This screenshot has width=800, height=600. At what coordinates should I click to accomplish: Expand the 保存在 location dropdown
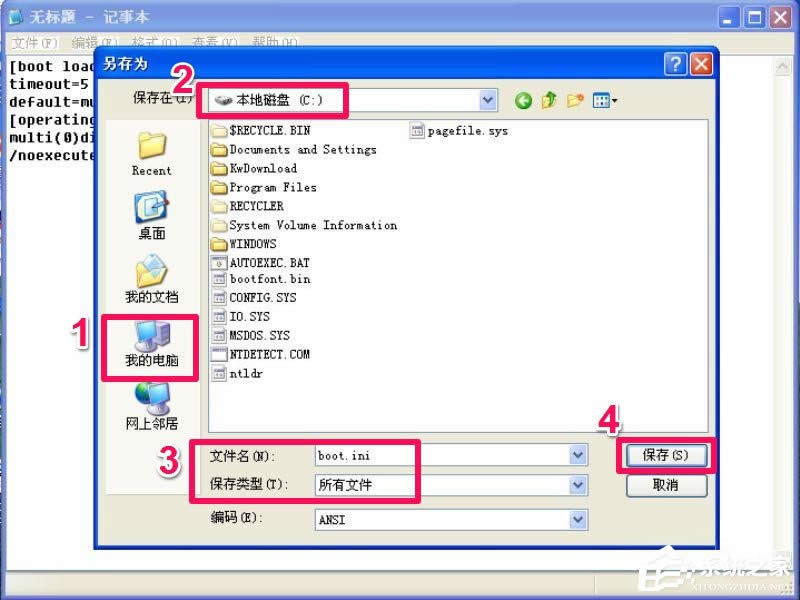(x=488, y=100)
